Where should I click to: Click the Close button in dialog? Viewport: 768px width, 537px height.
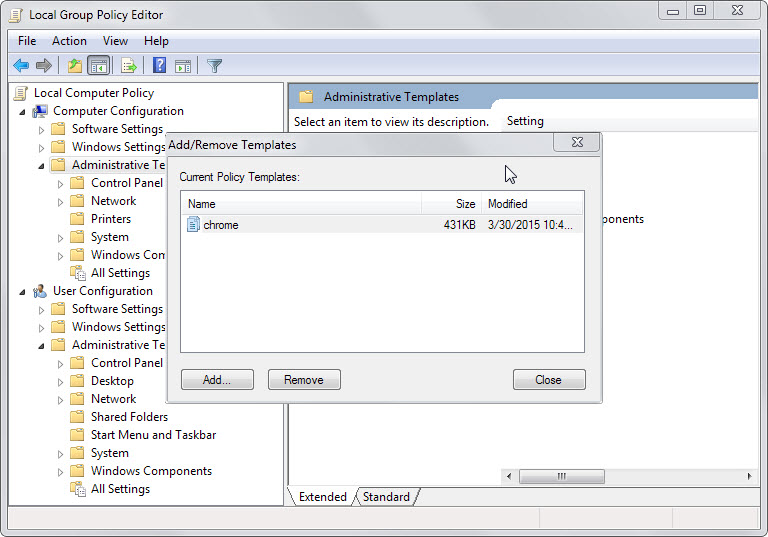click(549, 380)
